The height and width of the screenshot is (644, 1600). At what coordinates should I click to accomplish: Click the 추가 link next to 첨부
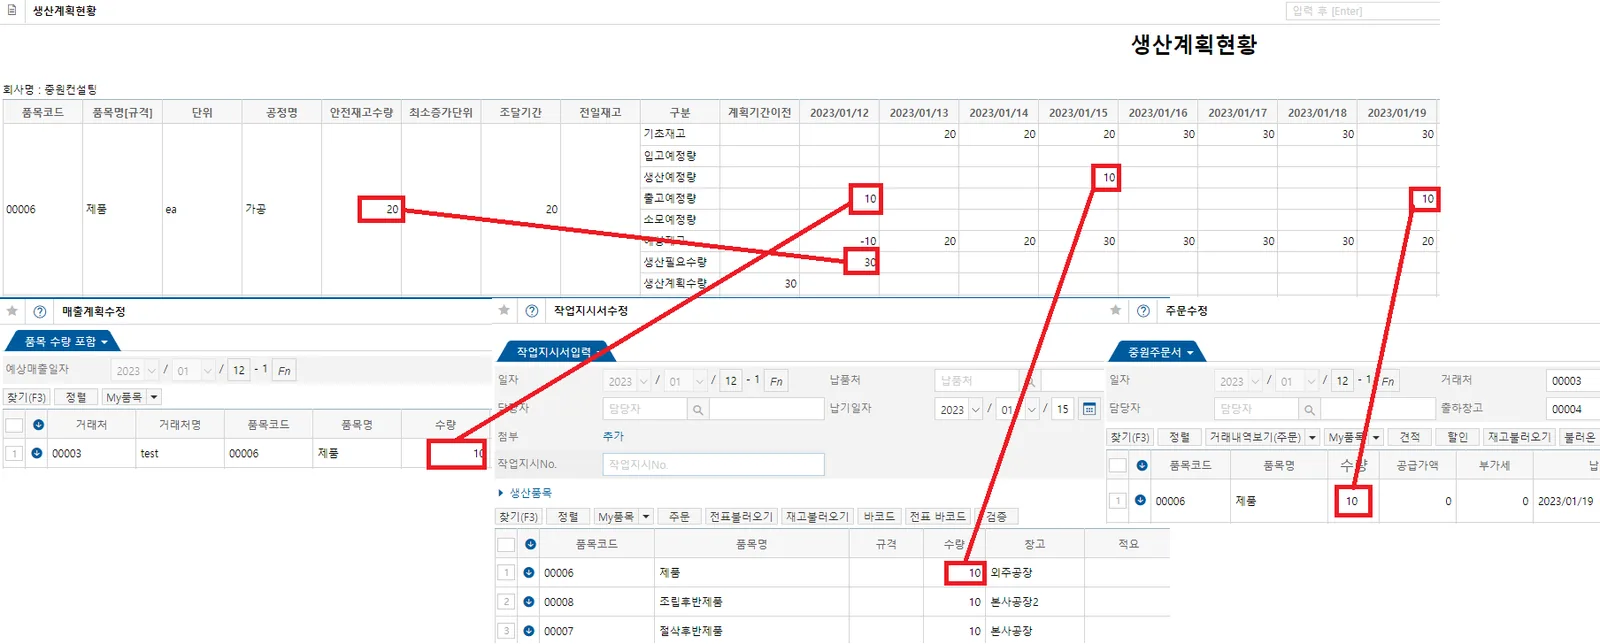pos(613,436)
